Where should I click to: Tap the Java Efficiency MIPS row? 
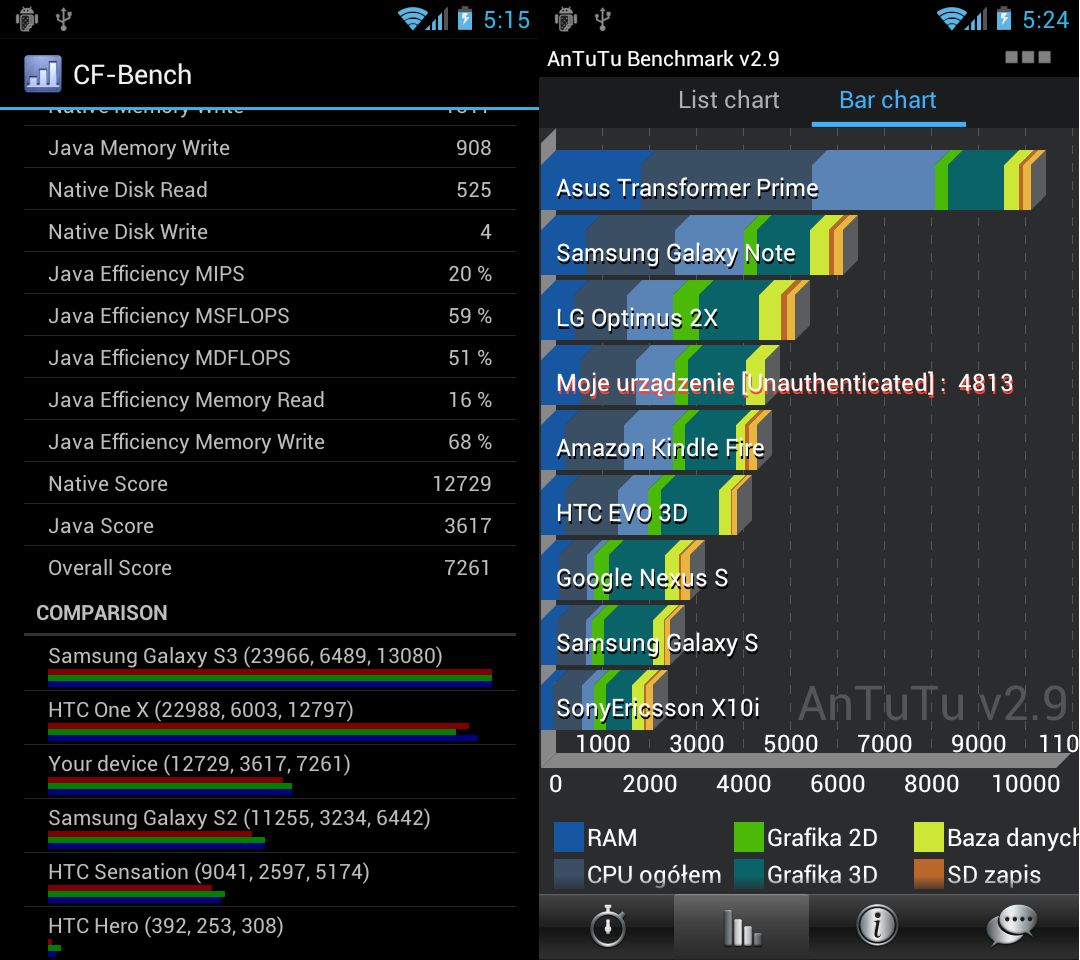pos(269,273)
